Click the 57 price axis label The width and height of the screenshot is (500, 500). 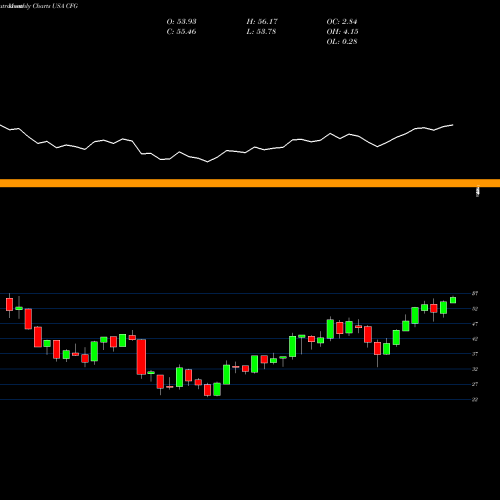475,294
